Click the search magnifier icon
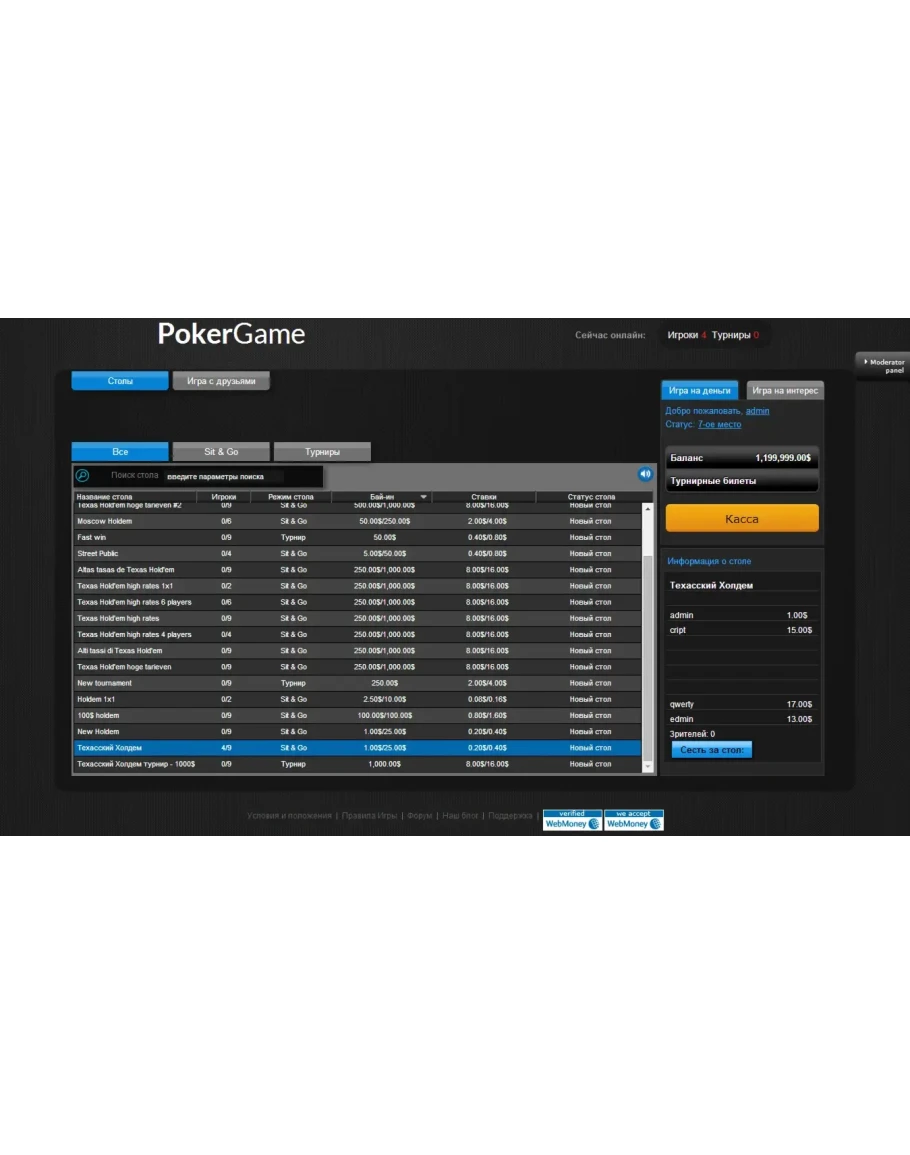Screen dimensions: 910x1155 [x=83, y=476]
